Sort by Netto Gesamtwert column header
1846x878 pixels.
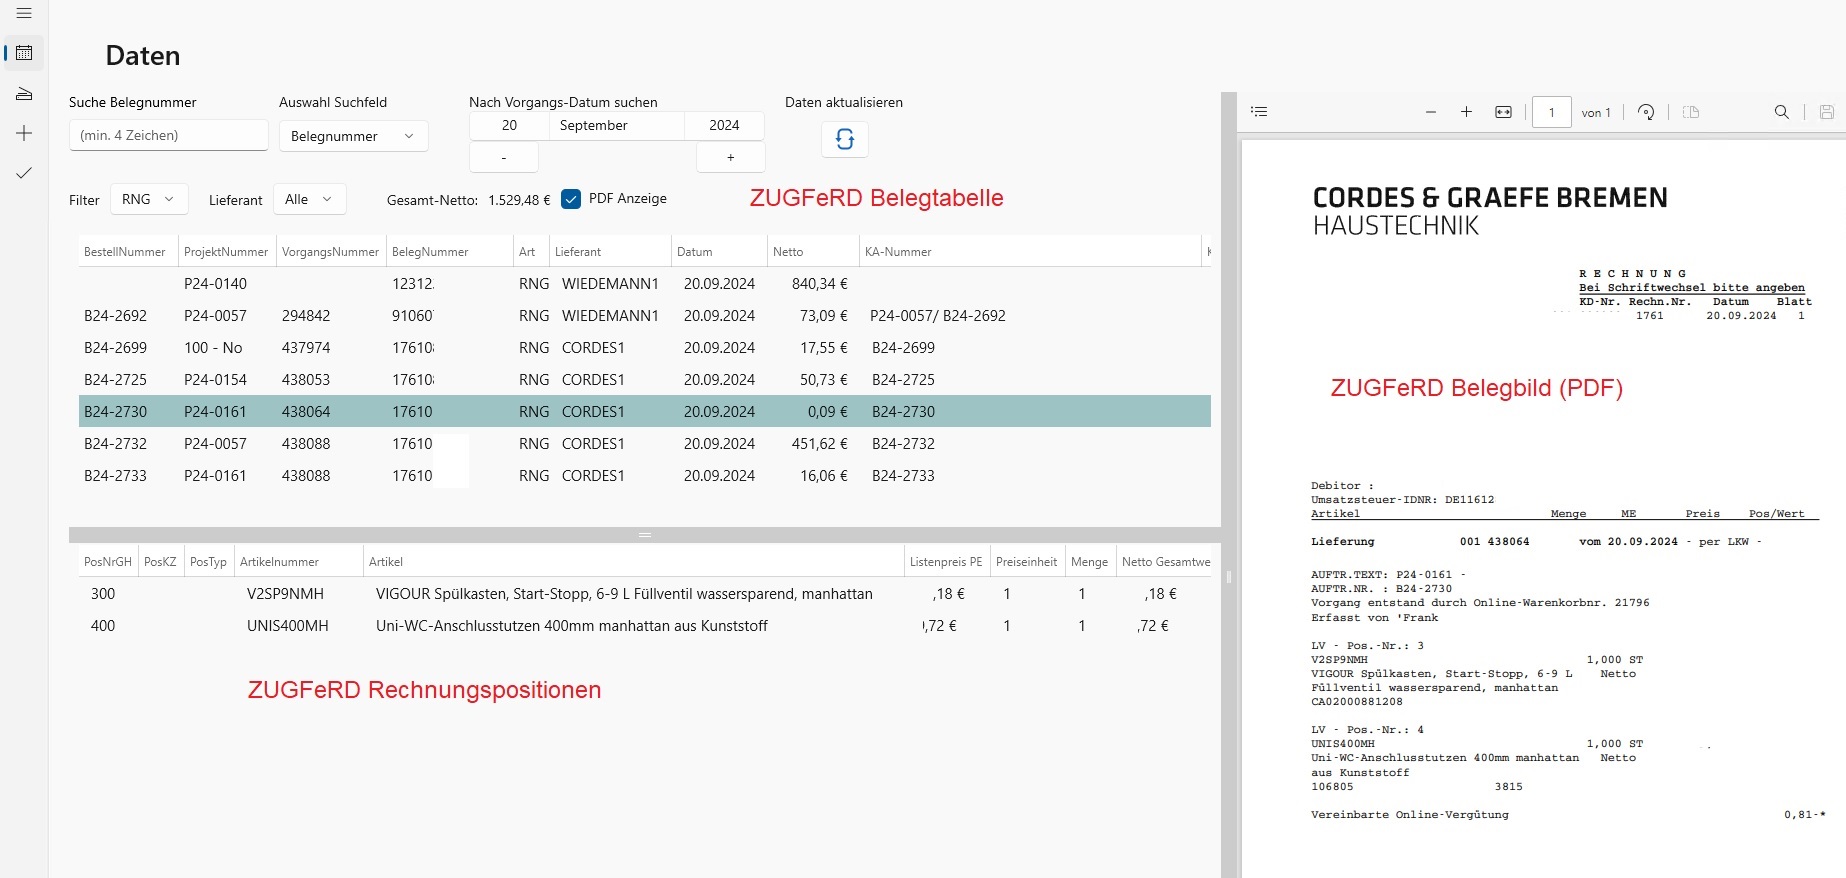click(1165, 562)
